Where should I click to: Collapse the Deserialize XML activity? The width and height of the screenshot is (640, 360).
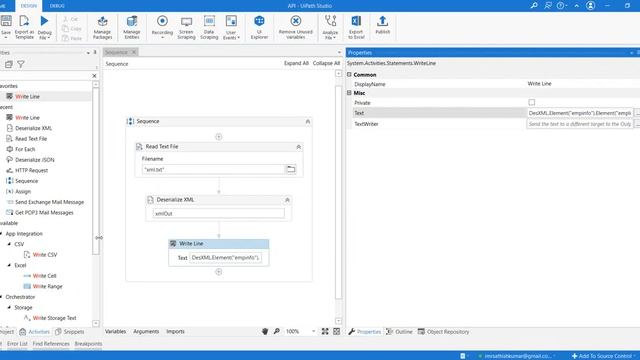click(x=287, y=200)
